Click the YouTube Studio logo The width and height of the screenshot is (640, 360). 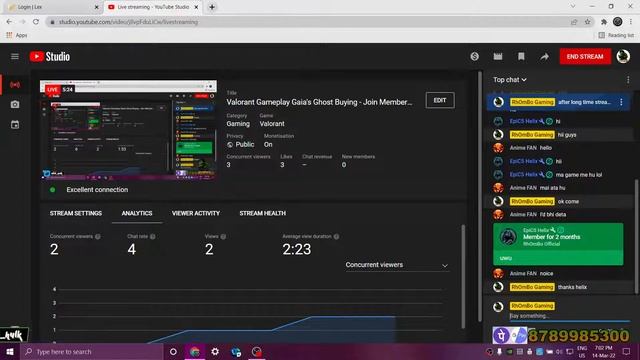pos(49,56)
